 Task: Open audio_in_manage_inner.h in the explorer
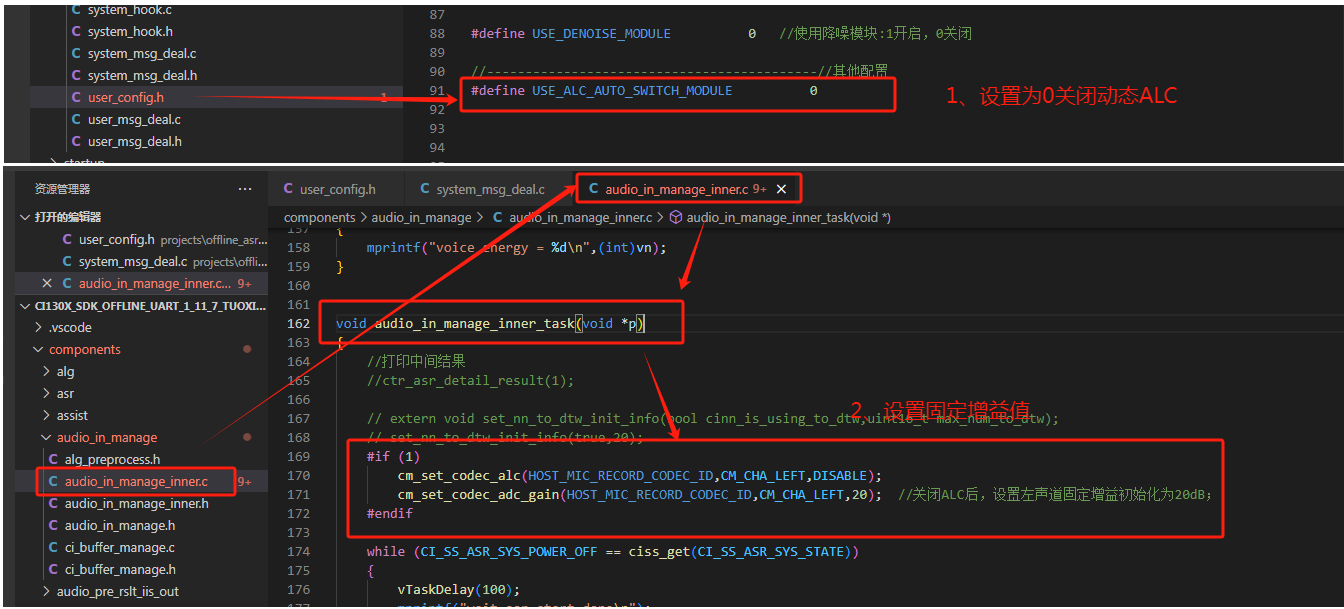pos(136,504)
